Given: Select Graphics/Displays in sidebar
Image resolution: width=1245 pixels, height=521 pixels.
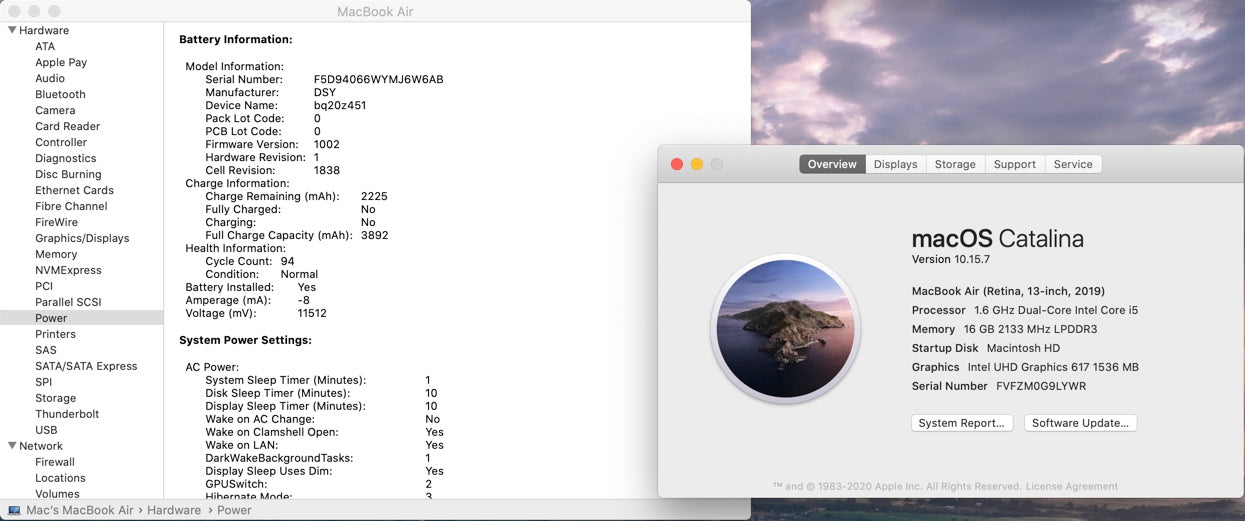Looking at the screenshot, I should (82, 238).
